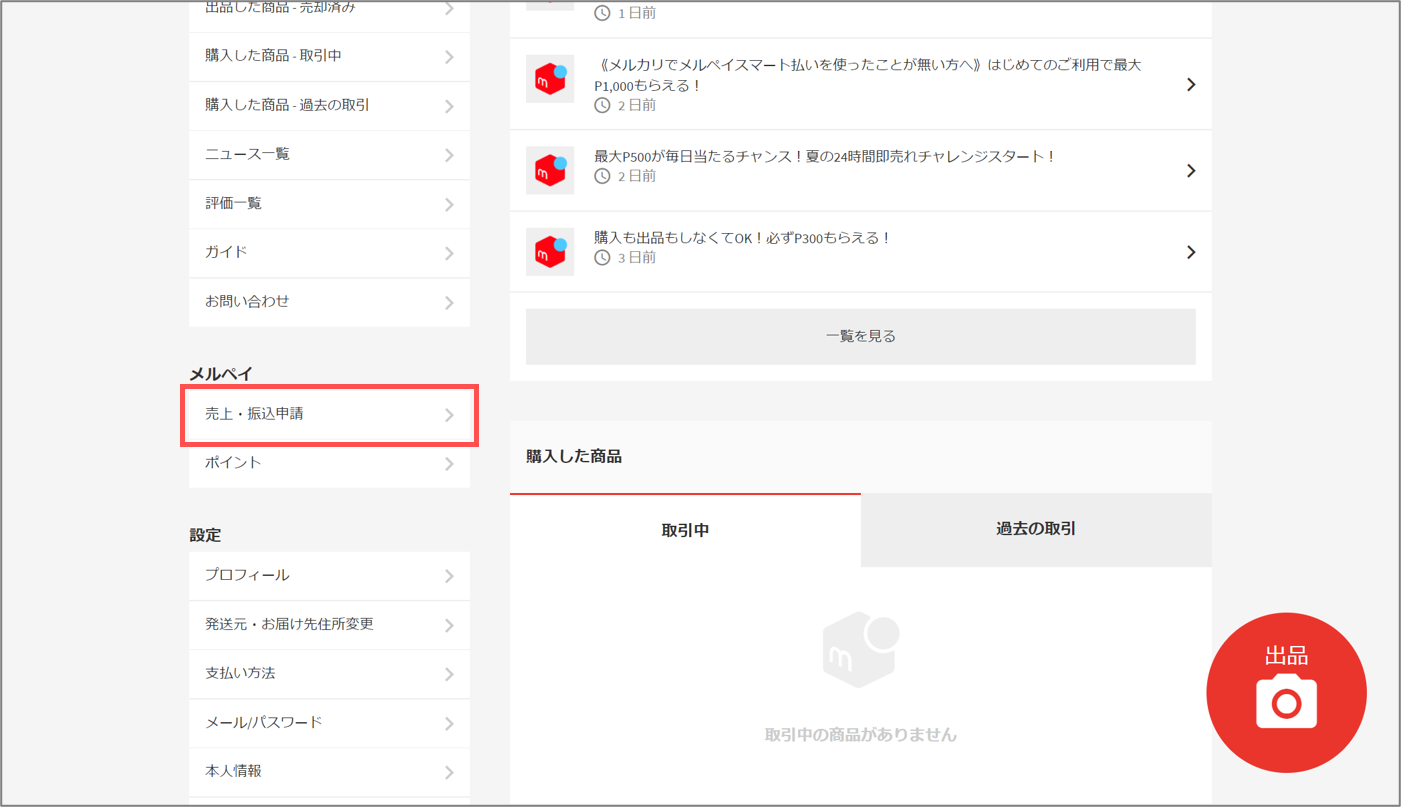The width and height of the screenshot is (1401, 807).
Task: Click Mercari icon beside メルペイスマート払い notice
Action: [550, 79]
